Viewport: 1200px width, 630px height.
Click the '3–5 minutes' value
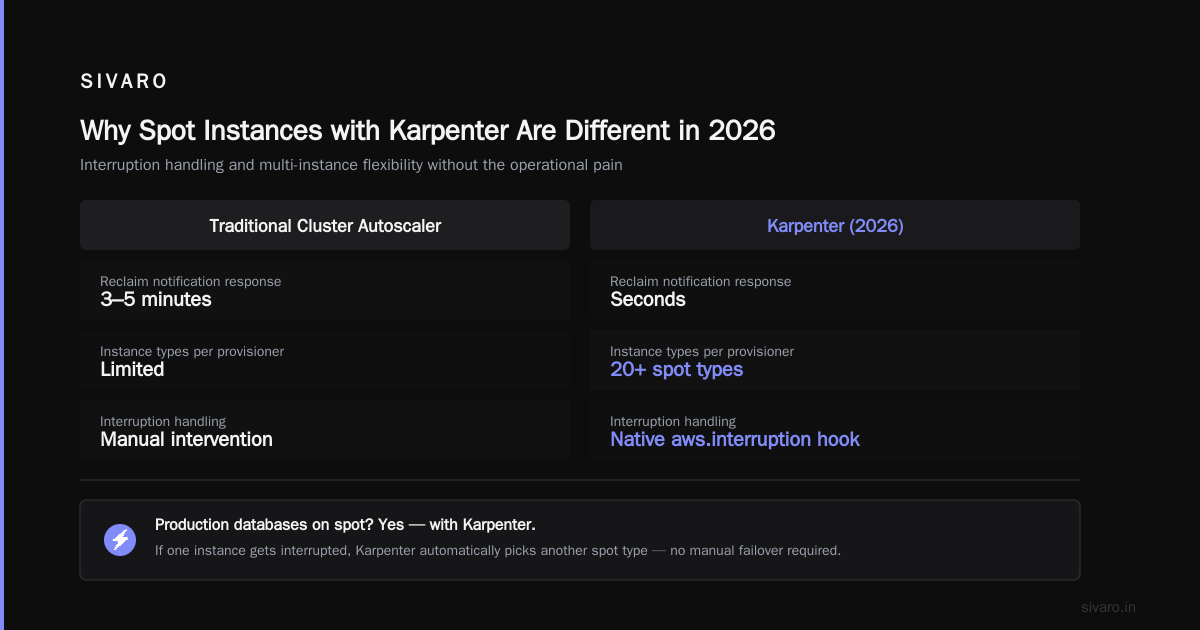(156, 299)
